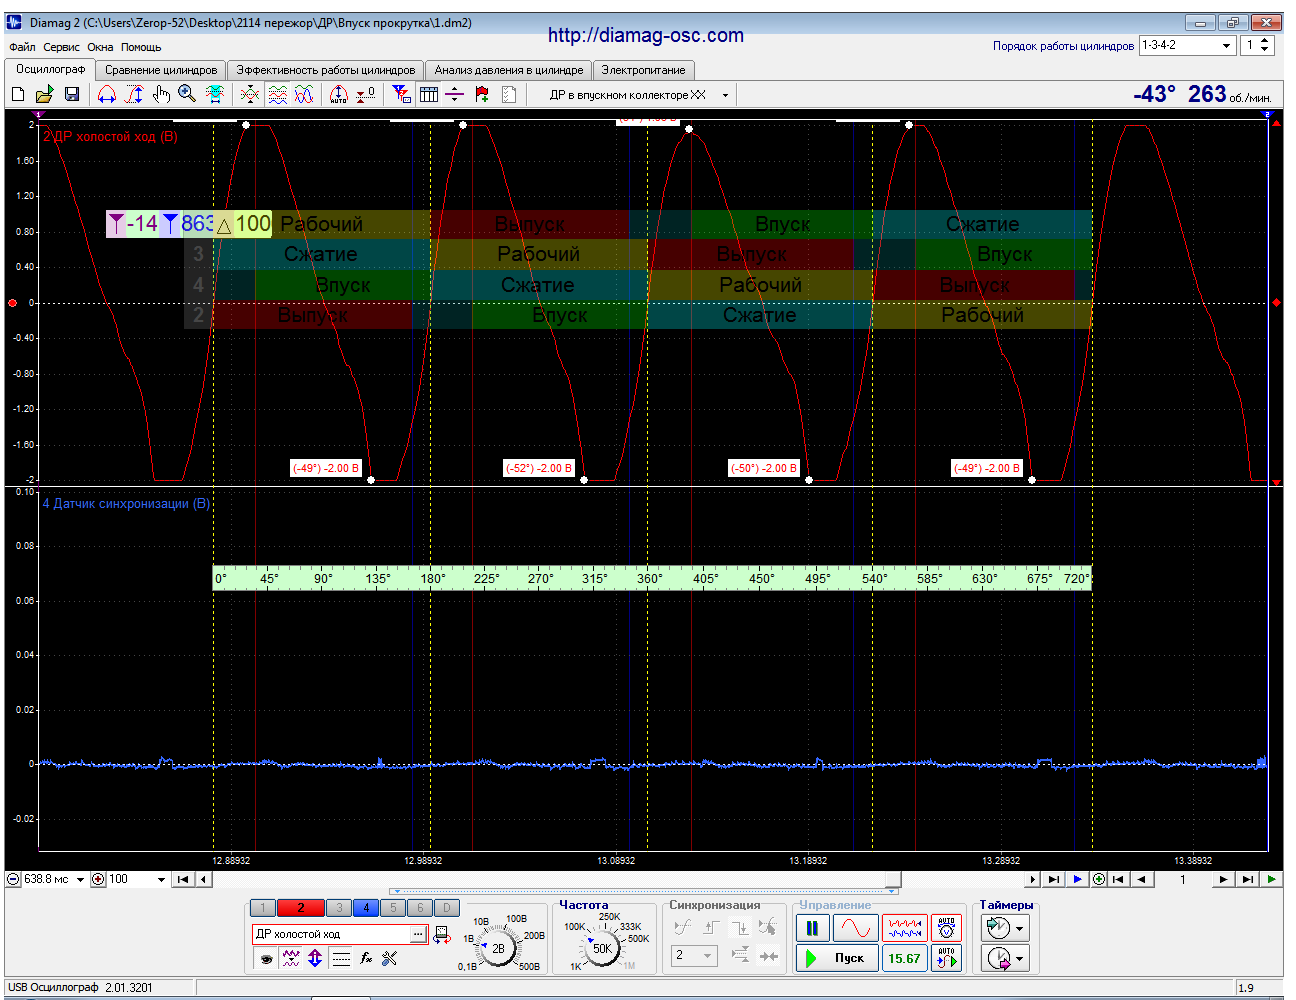Open the Помощь menu

[x=141, y=47]
